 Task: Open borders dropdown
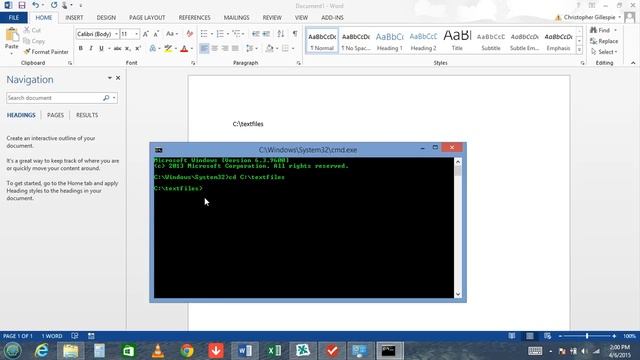(x=293, y=49)
